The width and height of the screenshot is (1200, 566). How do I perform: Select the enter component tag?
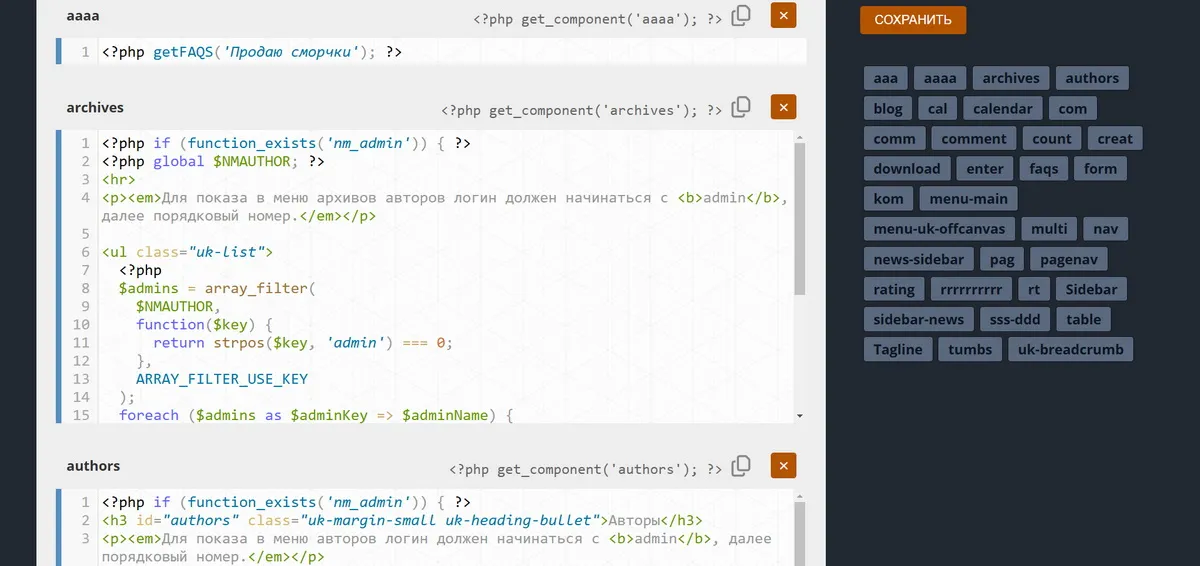click(985, 169)
